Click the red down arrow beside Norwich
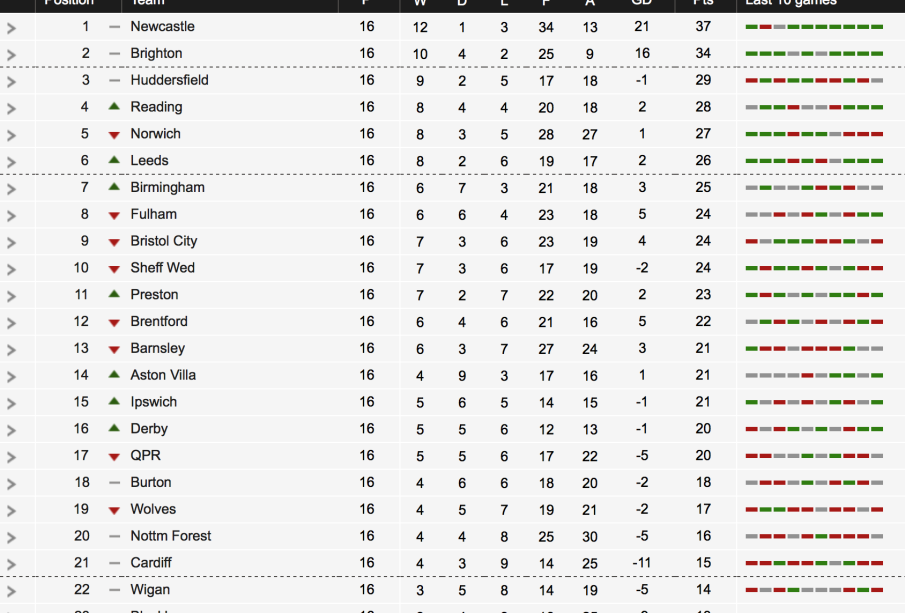 coord(114,134)
